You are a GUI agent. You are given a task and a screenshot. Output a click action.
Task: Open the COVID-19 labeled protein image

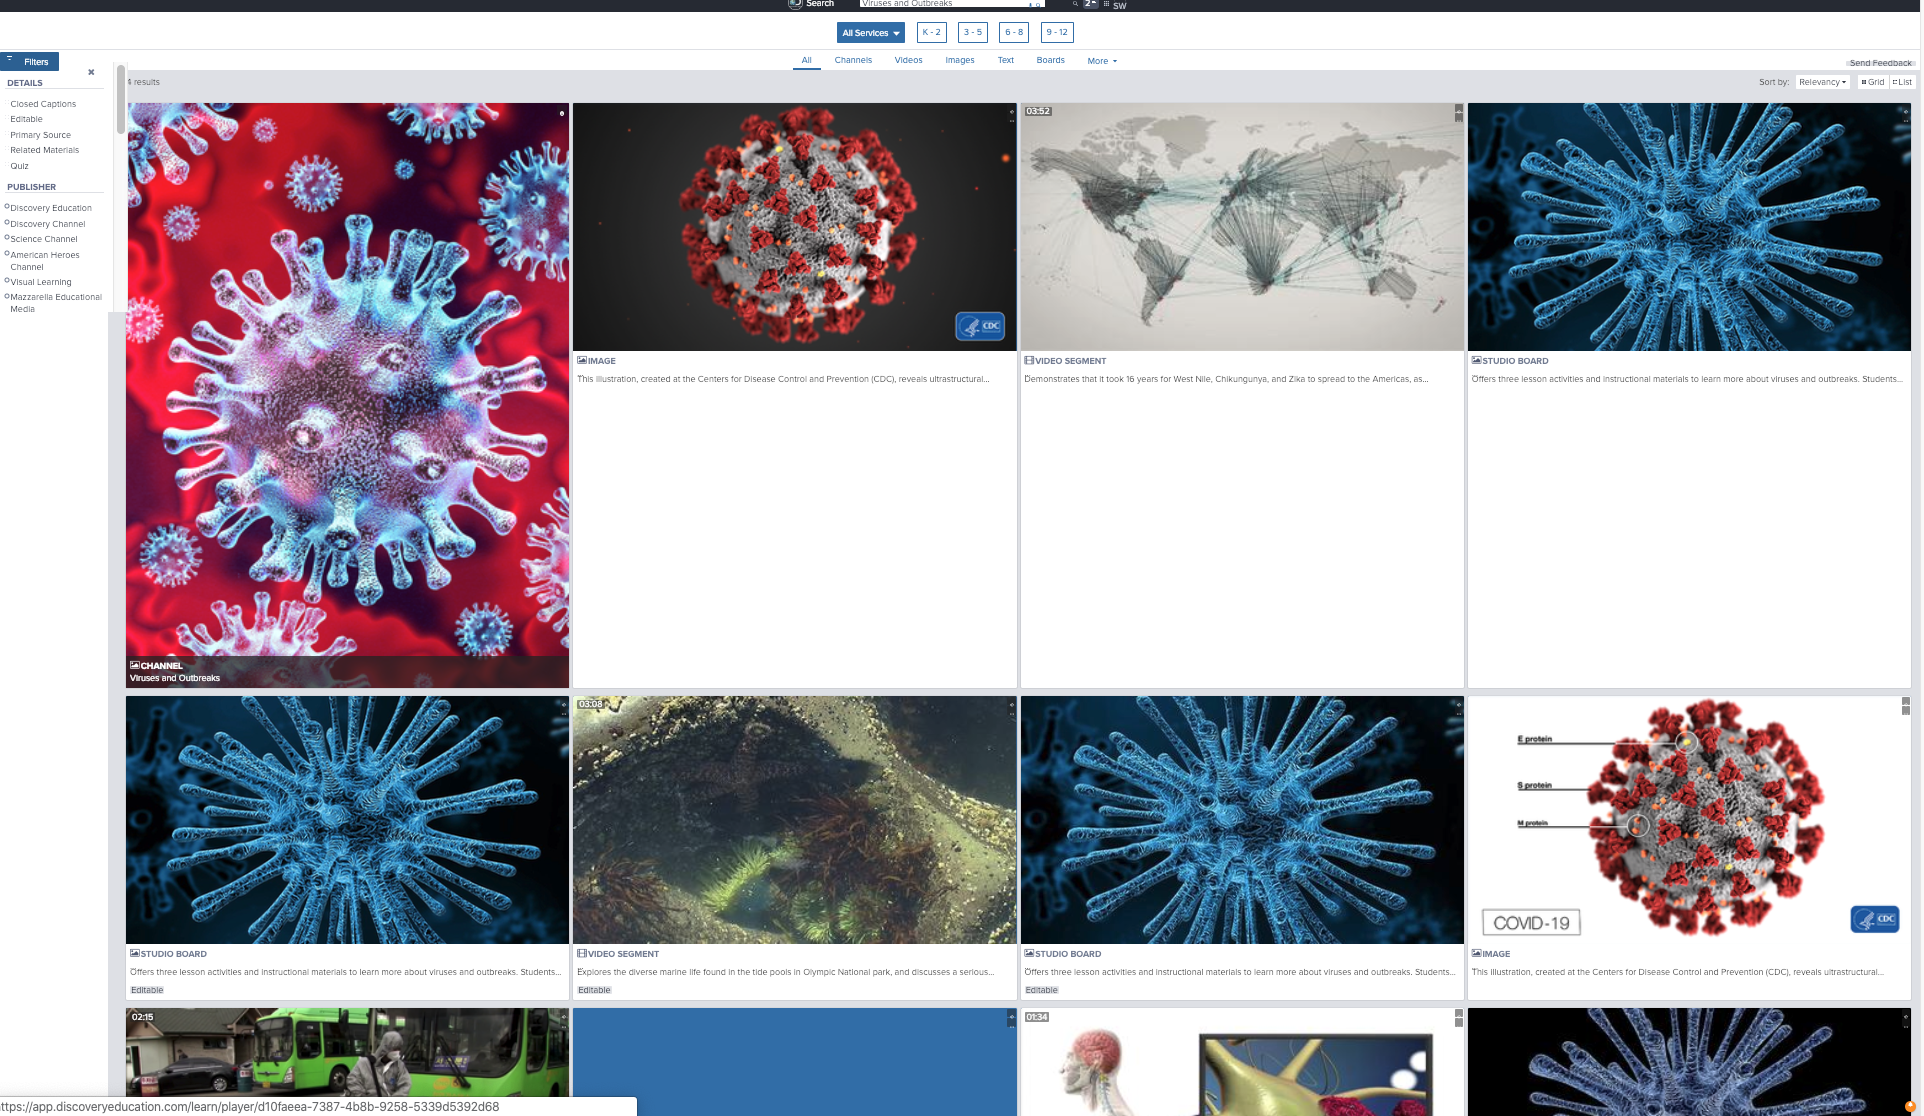pos(1689,820)
